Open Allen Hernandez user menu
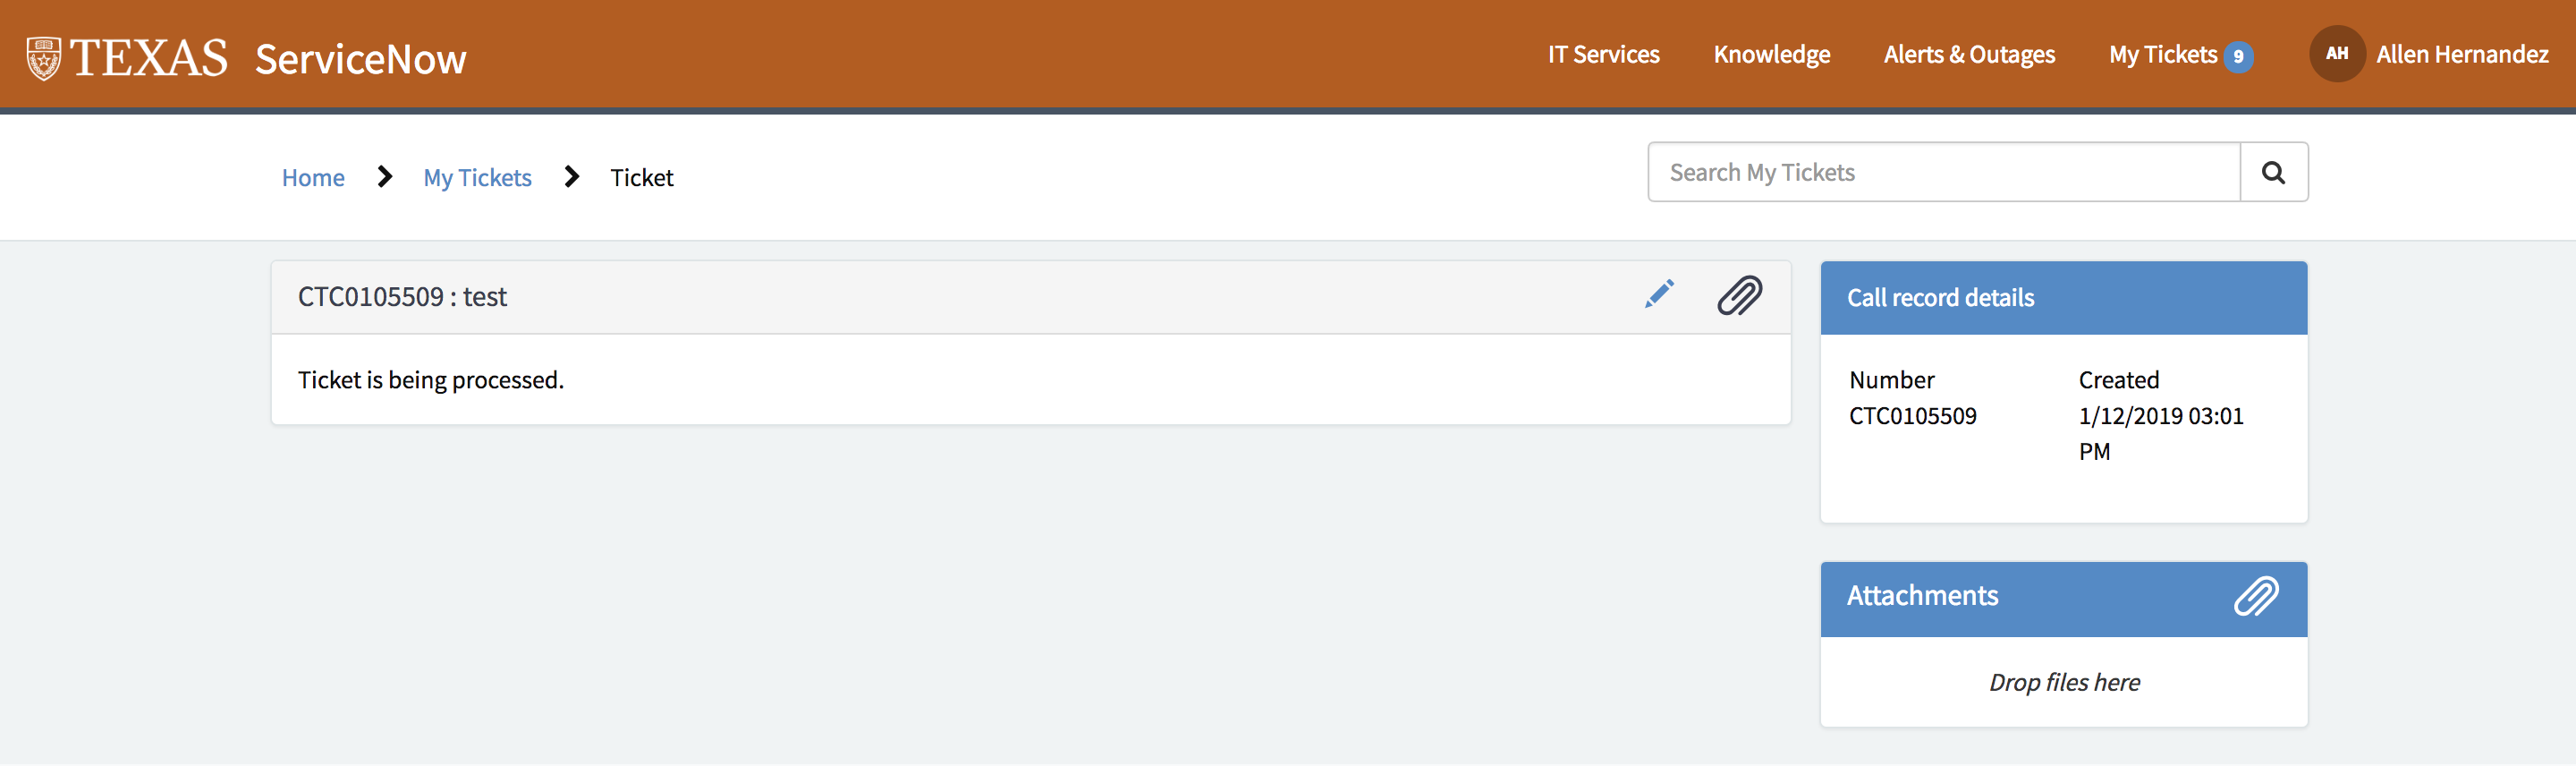The height and width of the screenshot is (766, 2576). point(2461,55)
